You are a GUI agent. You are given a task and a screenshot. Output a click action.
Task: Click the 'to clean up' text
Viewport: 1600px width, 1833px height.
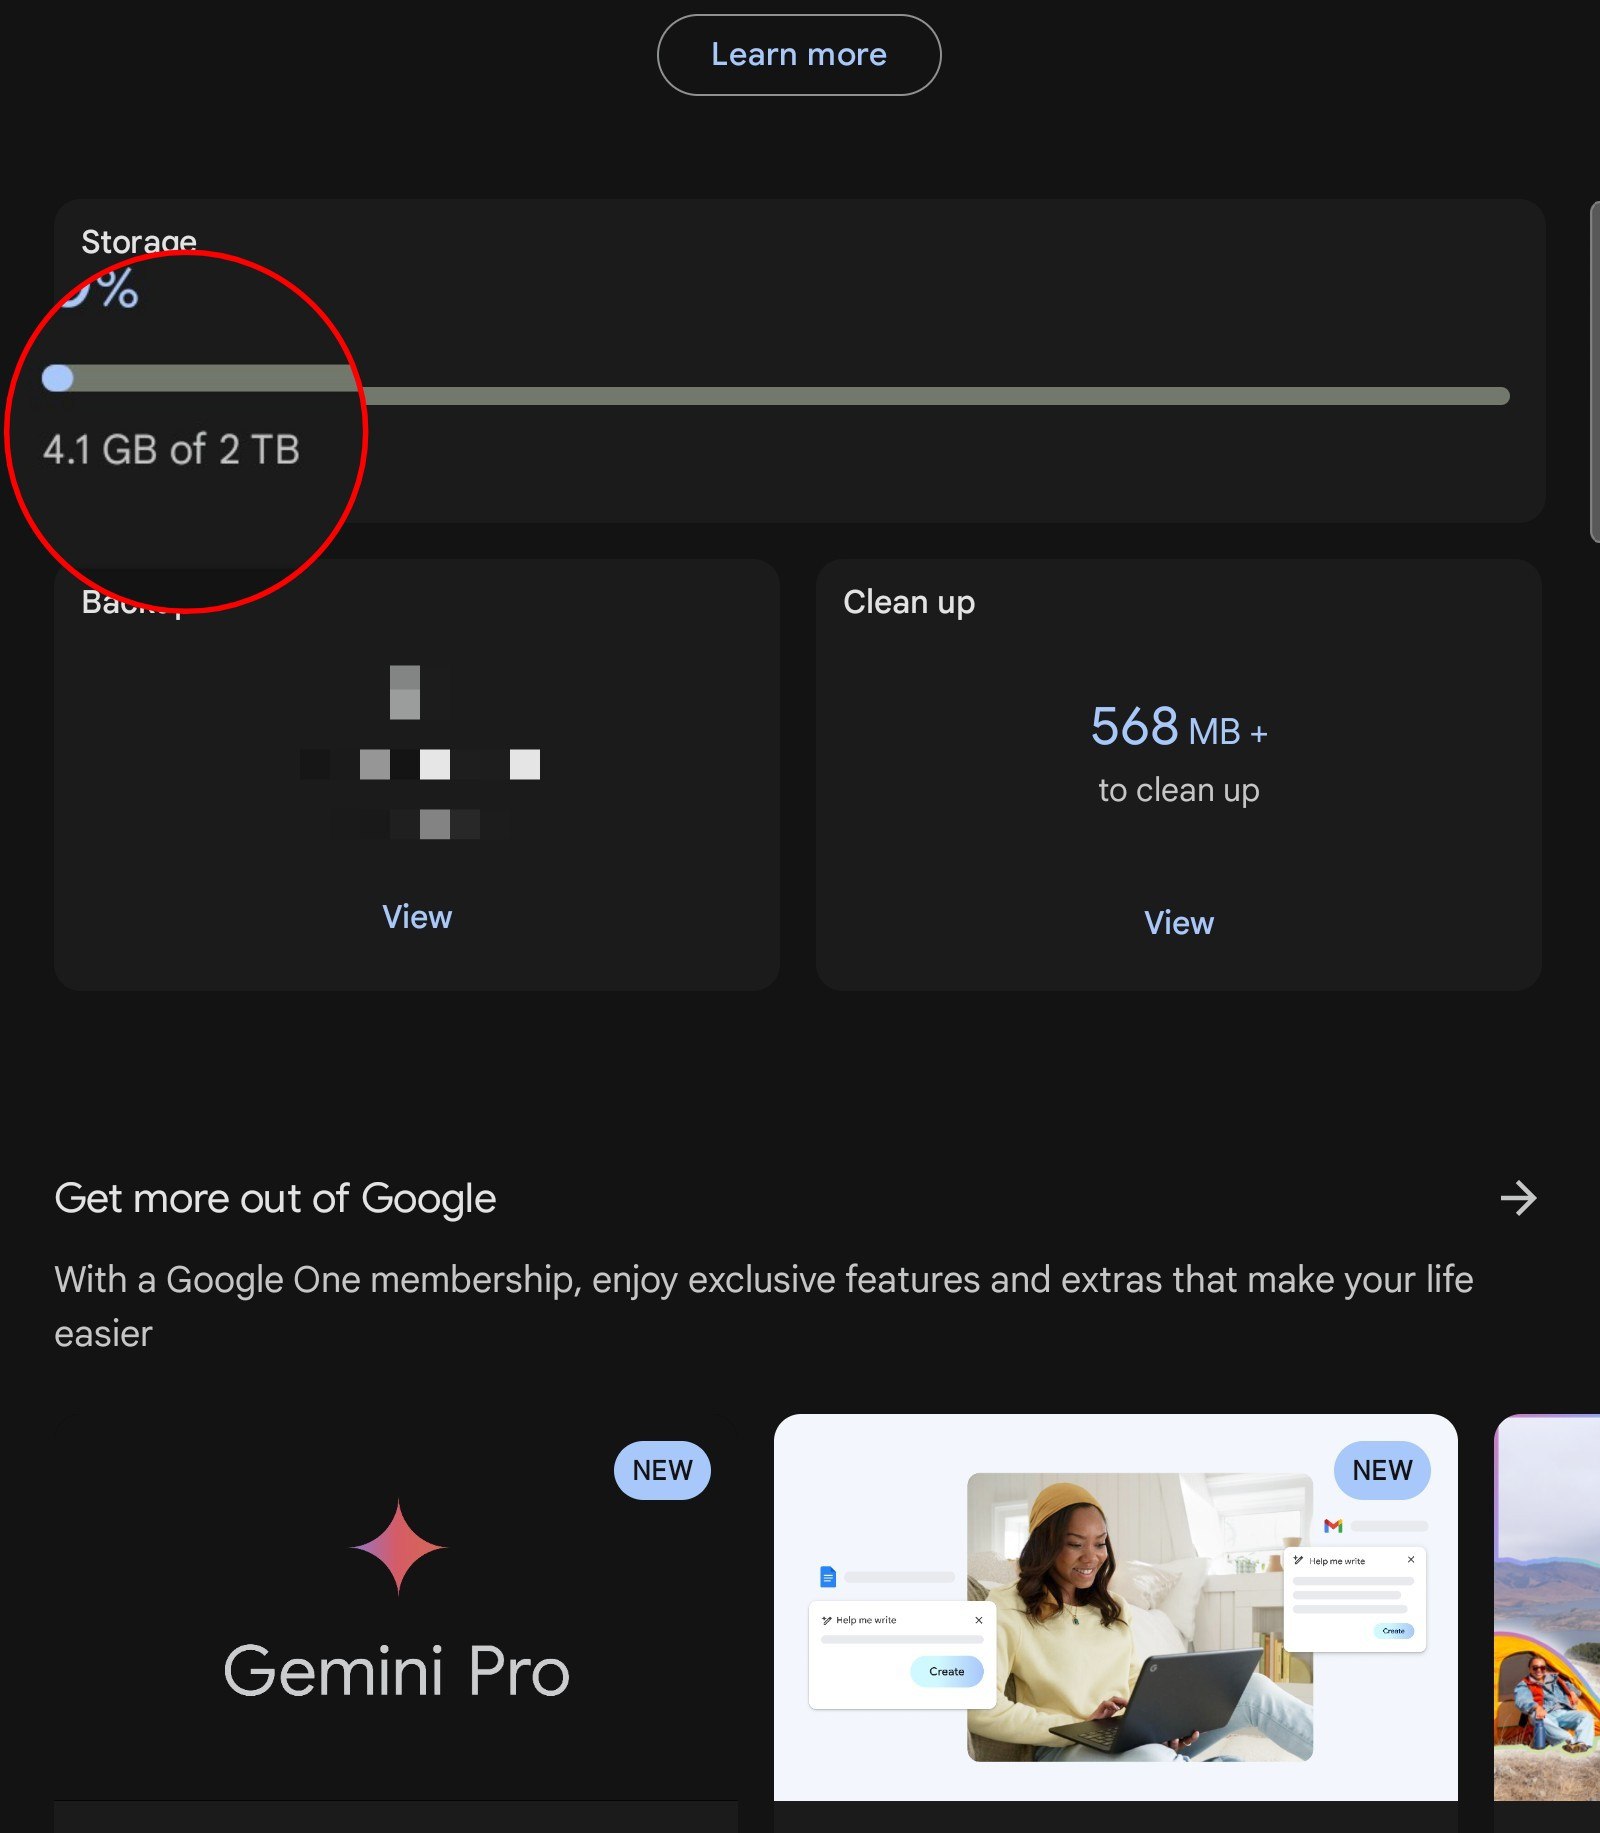[x=1178, y=790]
